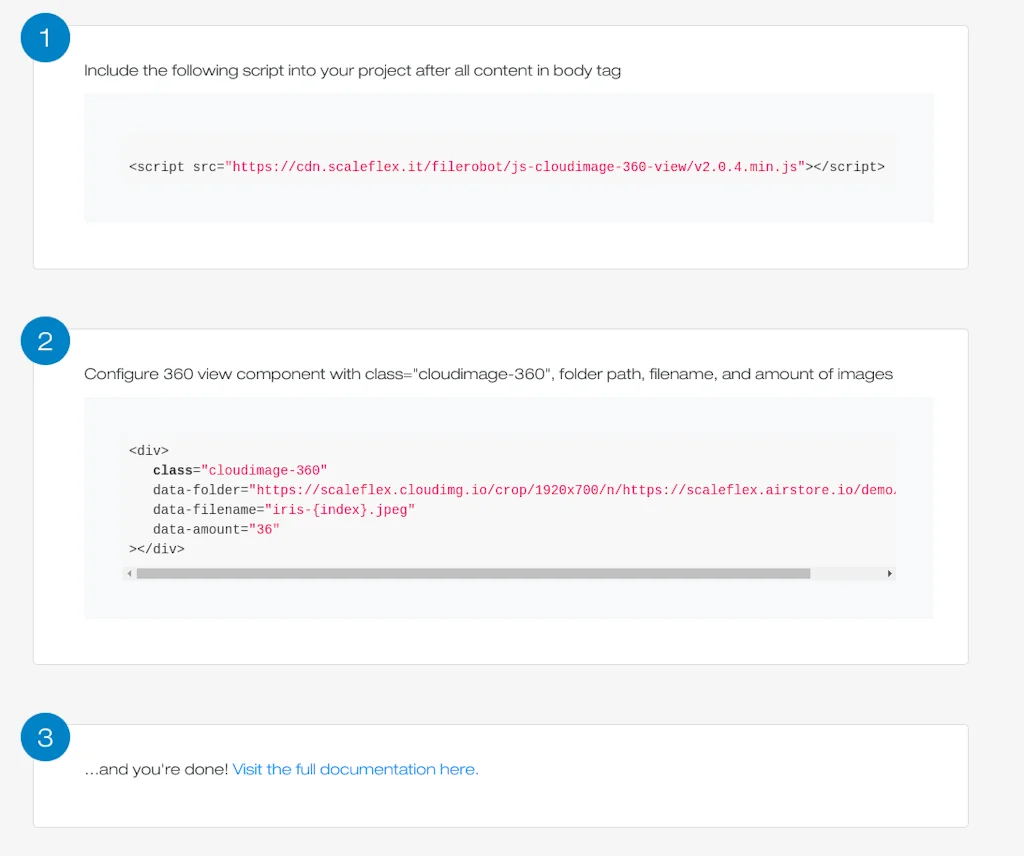The height and width of the screenshot is (856, 1024).
Task: Click the data-amount "36" value
Action: [264, 530]
